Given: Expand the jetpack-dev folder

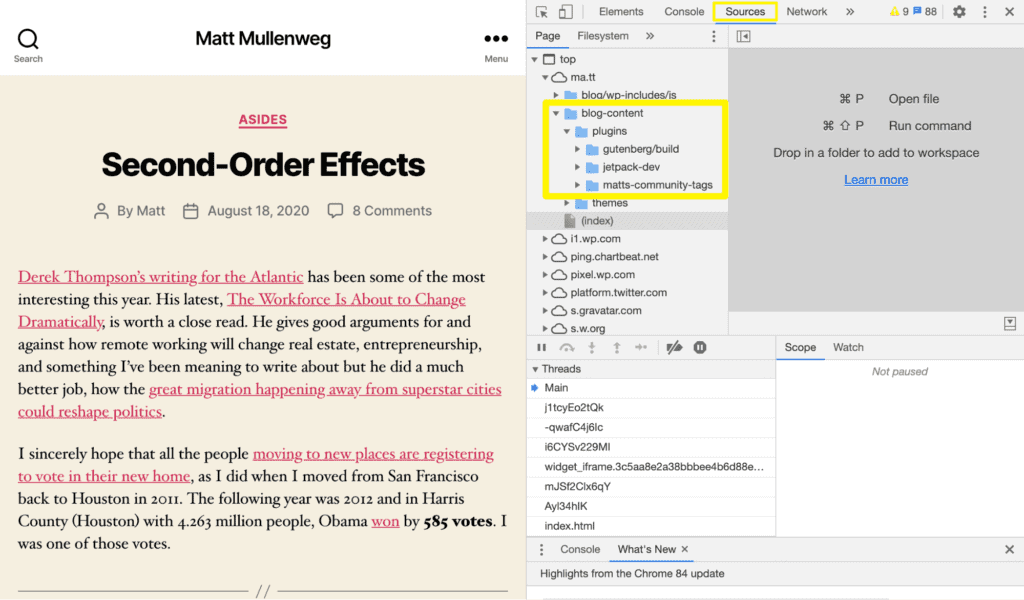Looking at the screenshot, I should pyautogui.click(x=578, y=167).
